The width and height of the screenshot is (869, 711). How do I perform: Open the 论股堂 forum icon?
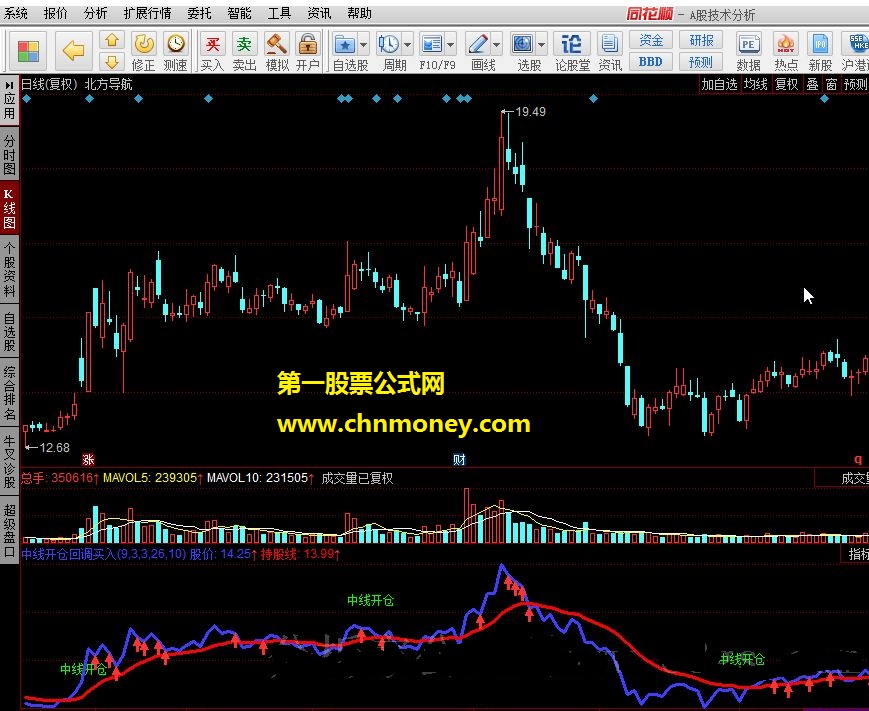572,52
